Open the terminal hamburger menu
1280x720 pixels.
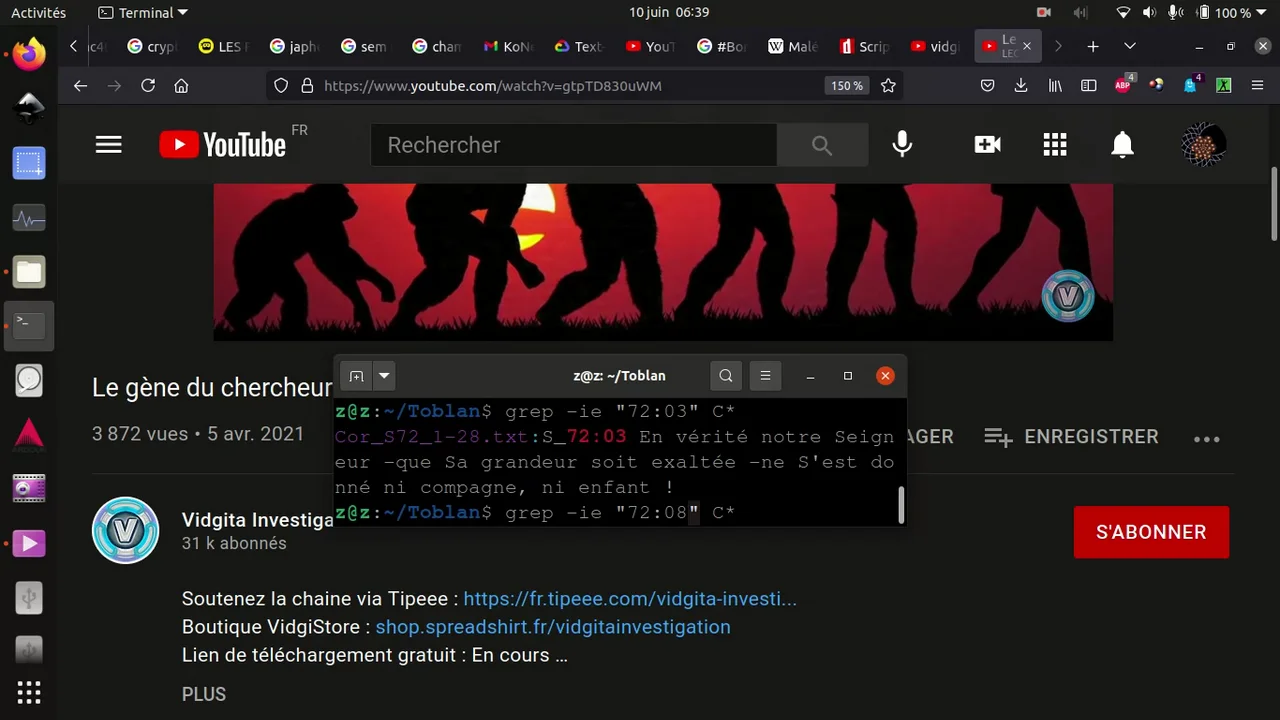click(765, 376)
